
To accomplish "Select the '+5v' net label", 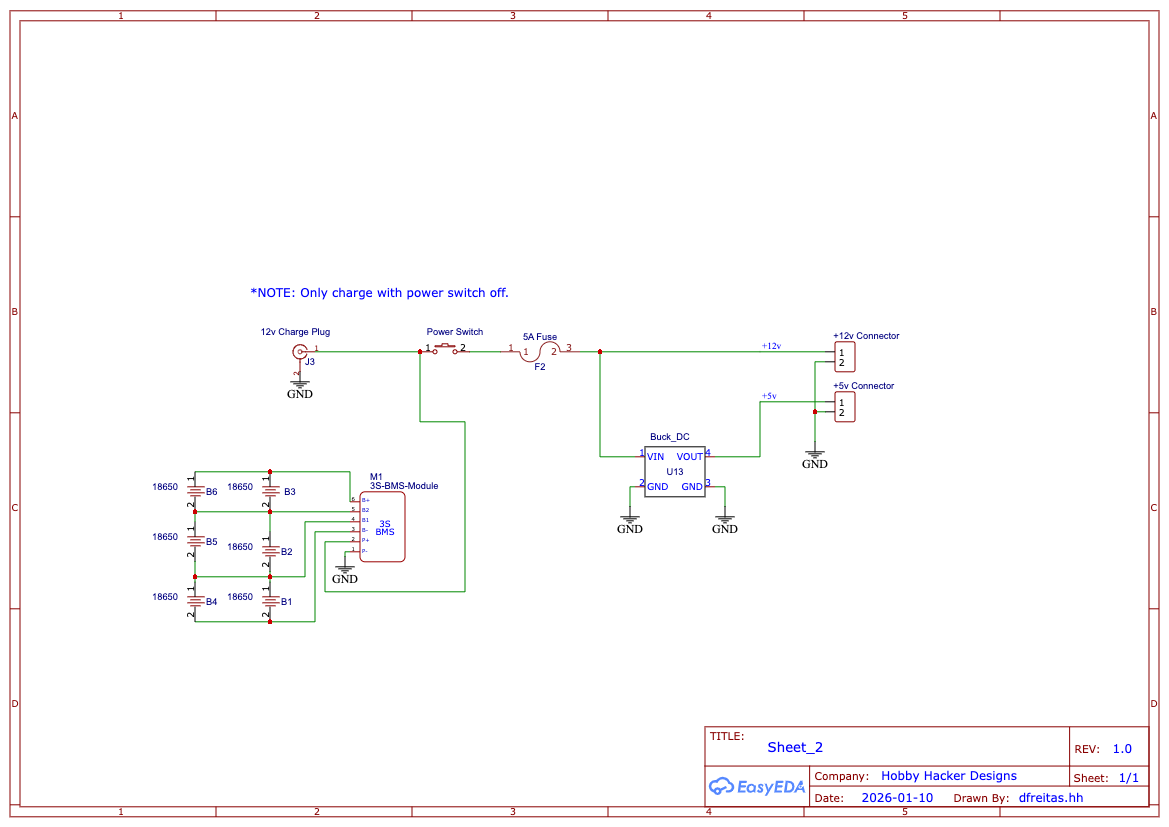I will [x=769, y=396].
